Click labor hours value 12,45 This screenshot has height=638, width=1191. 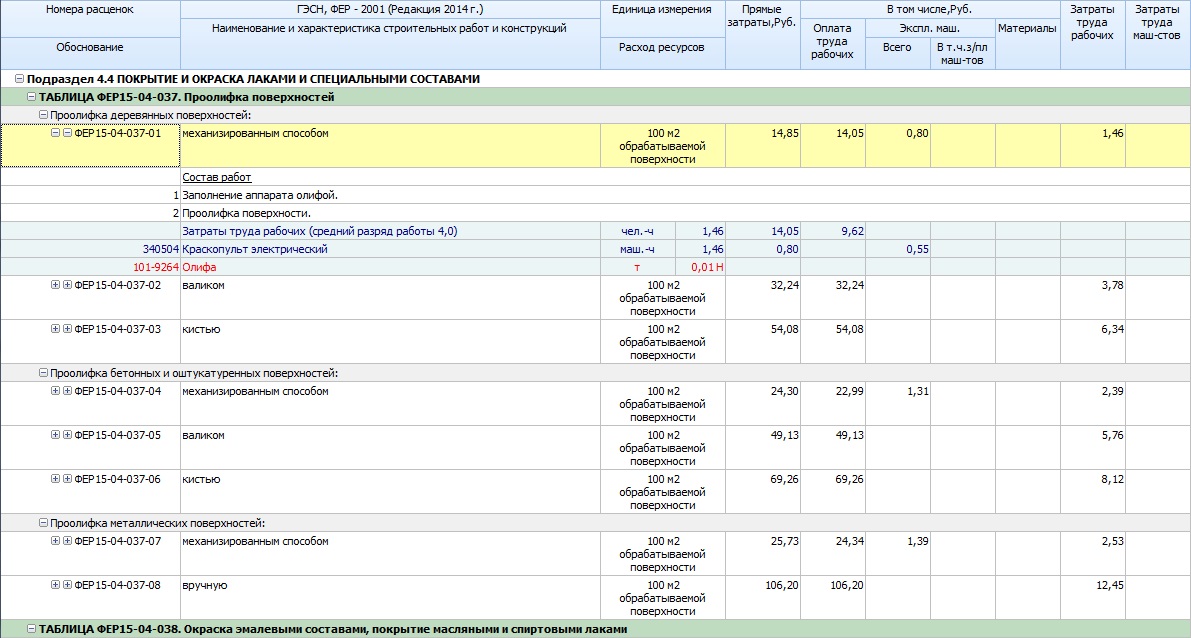pos(1110,585)
